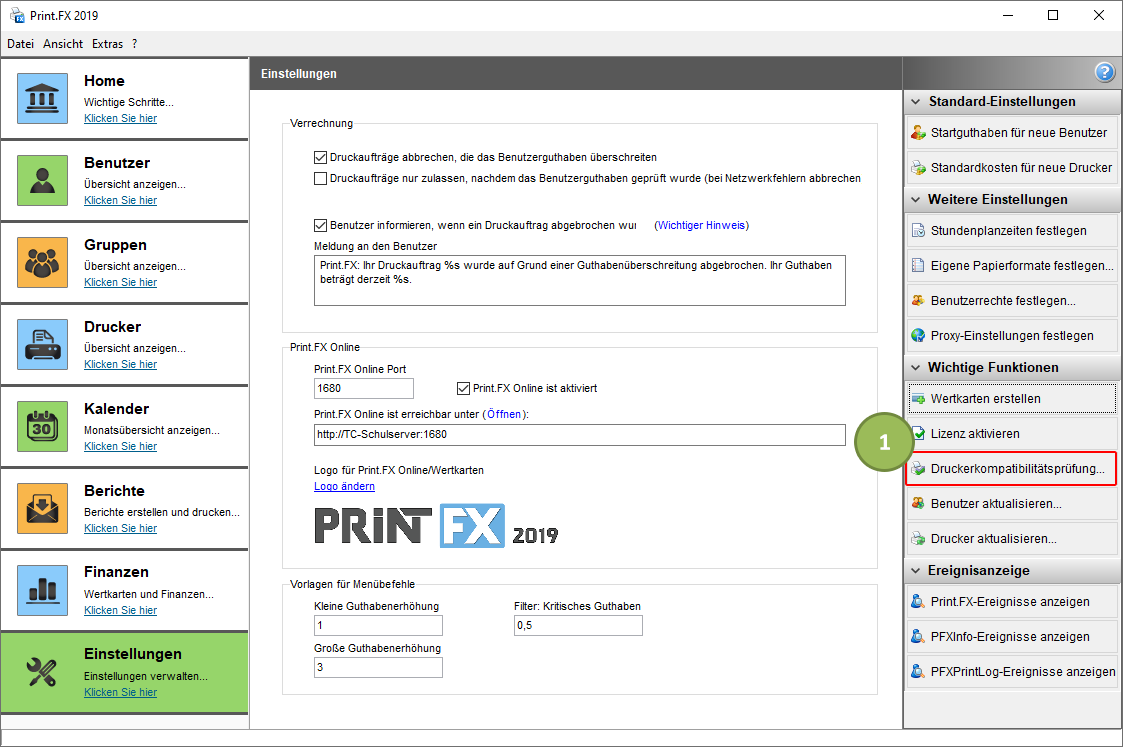The image size is (1123, 747).
Task: Click 'Klicken Sie hier' under Benutzer
Action: (x=120, y=200)
